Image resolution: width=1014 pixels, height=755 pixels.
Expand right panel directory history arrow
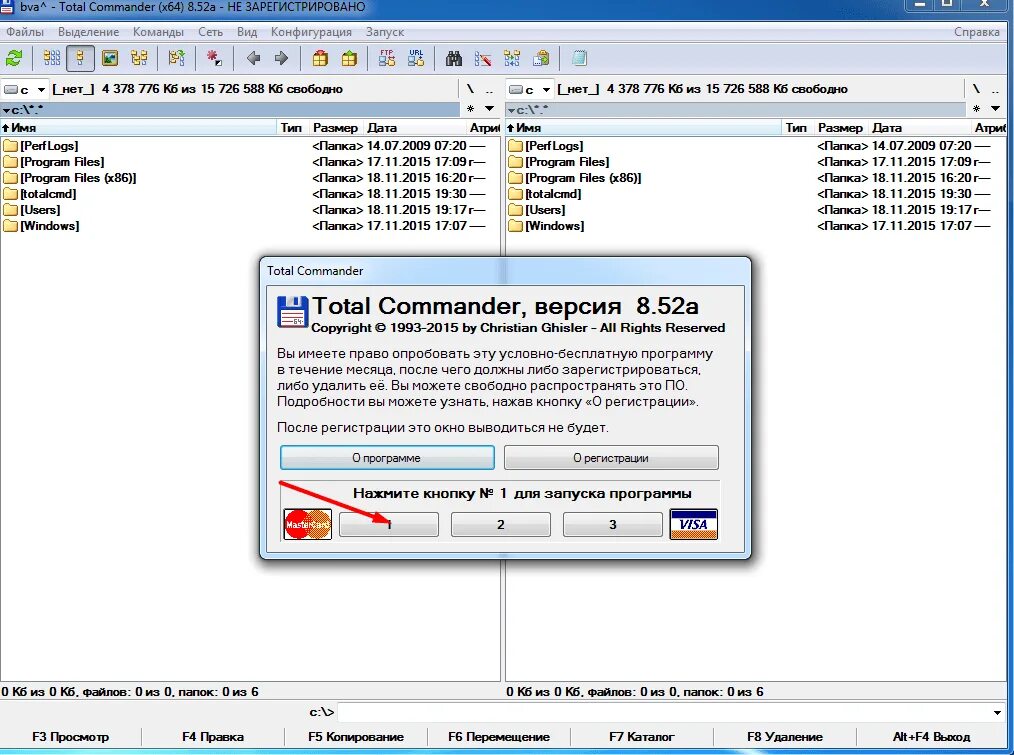pos(995,109)
